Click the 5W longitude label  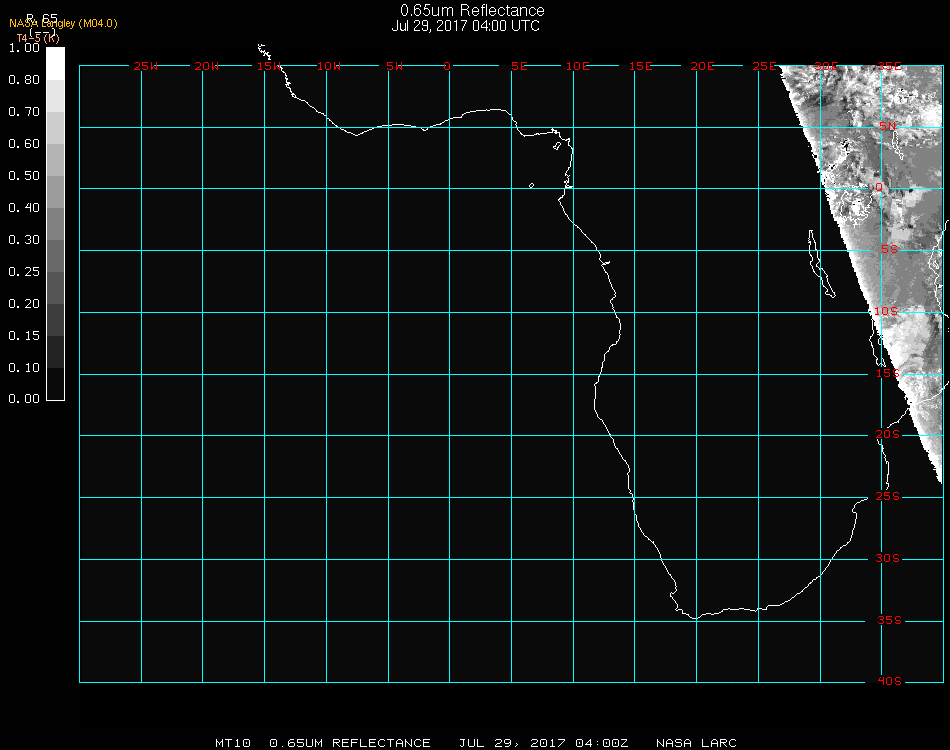click(x=394, y=67)
